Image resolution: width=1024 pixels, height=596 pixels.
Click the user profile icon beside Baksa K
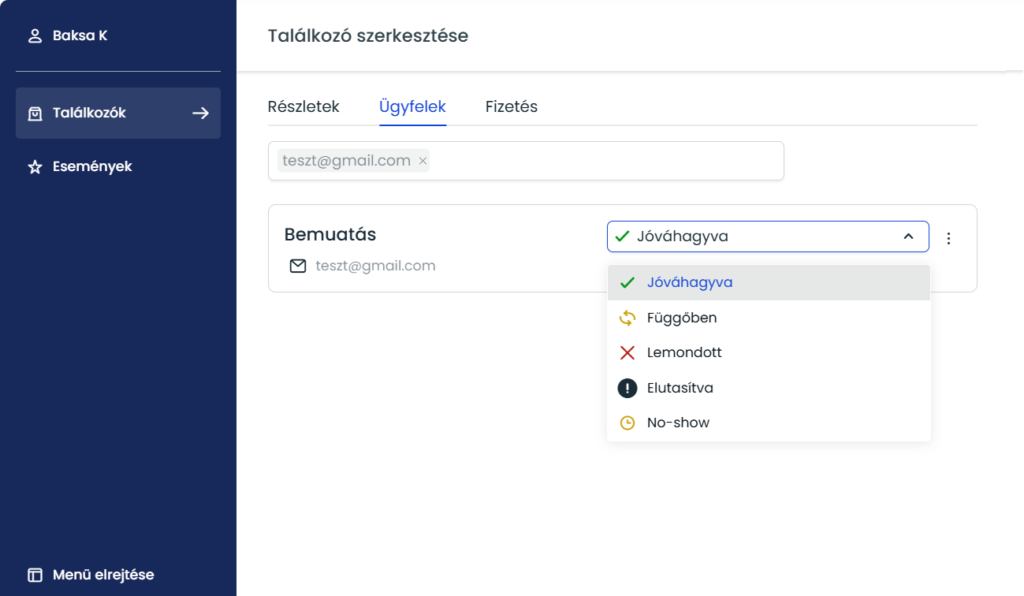tap(35, 36)
